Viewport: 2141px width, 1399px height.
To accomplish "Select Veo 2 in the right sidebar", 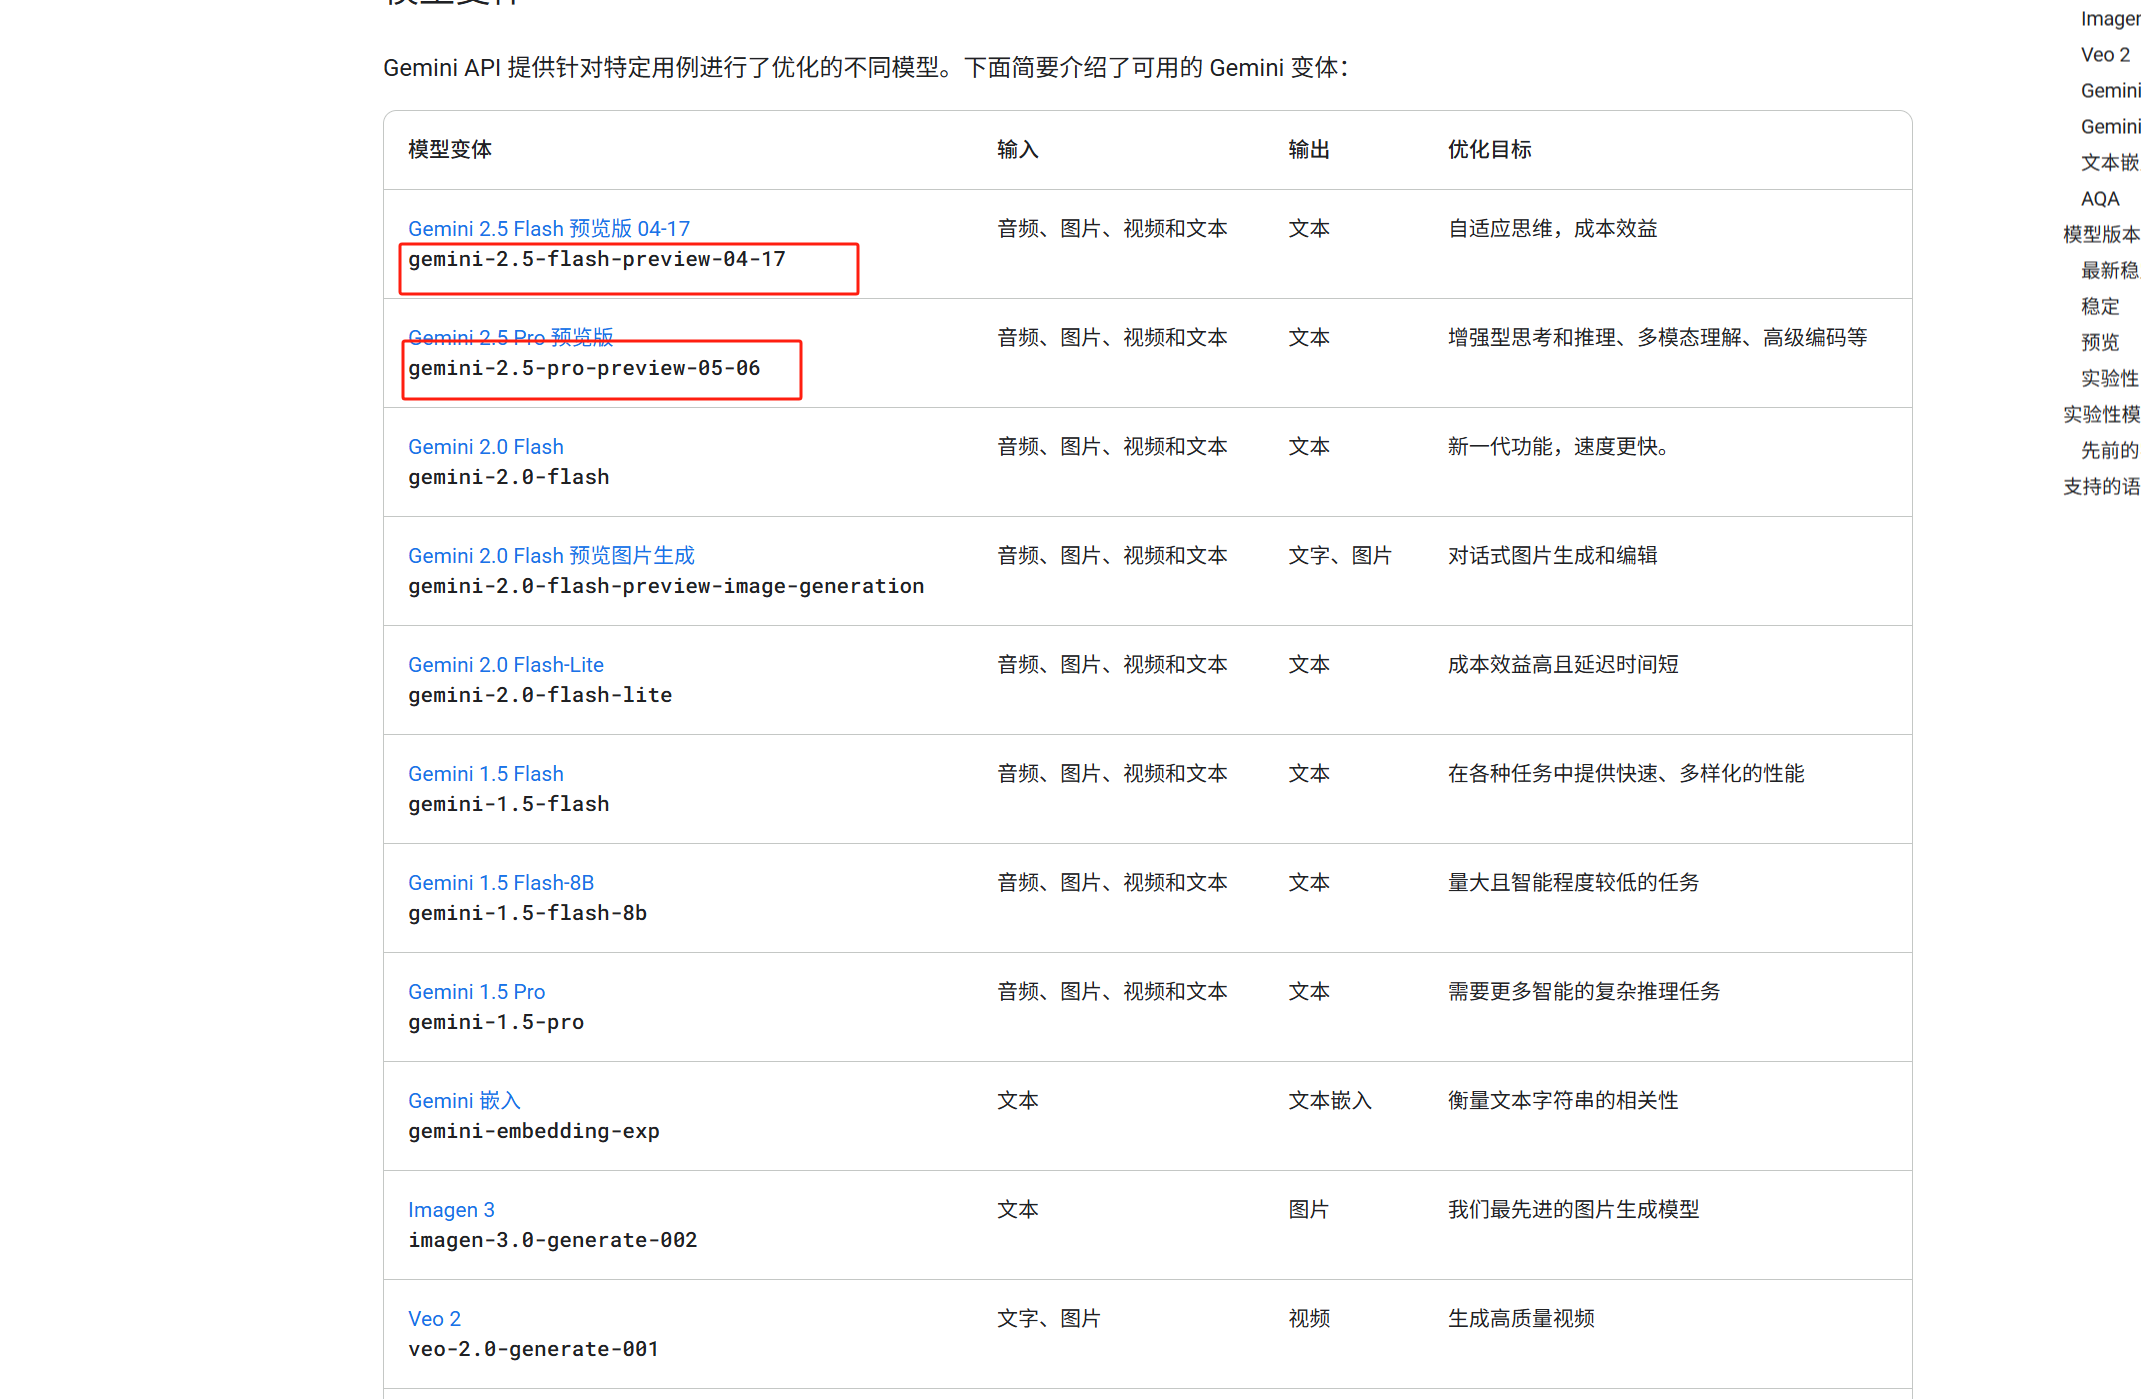I will click(2105, 55).
